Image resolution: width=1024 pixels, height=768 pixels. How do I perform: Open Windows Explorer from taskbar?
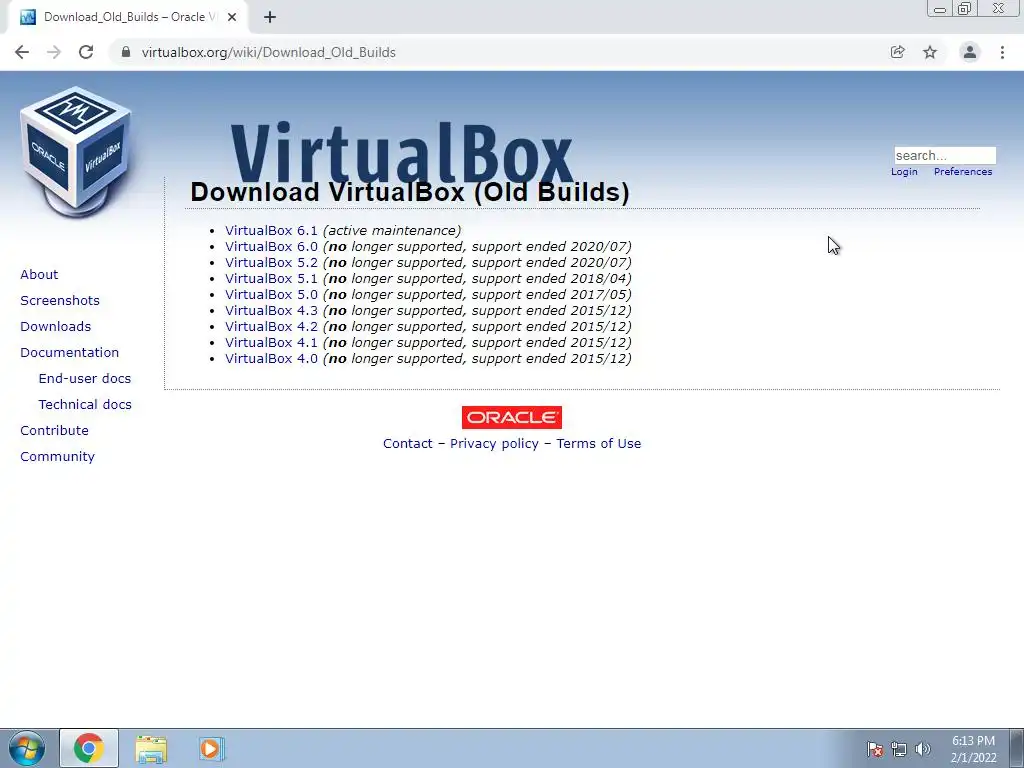(151, 749)
